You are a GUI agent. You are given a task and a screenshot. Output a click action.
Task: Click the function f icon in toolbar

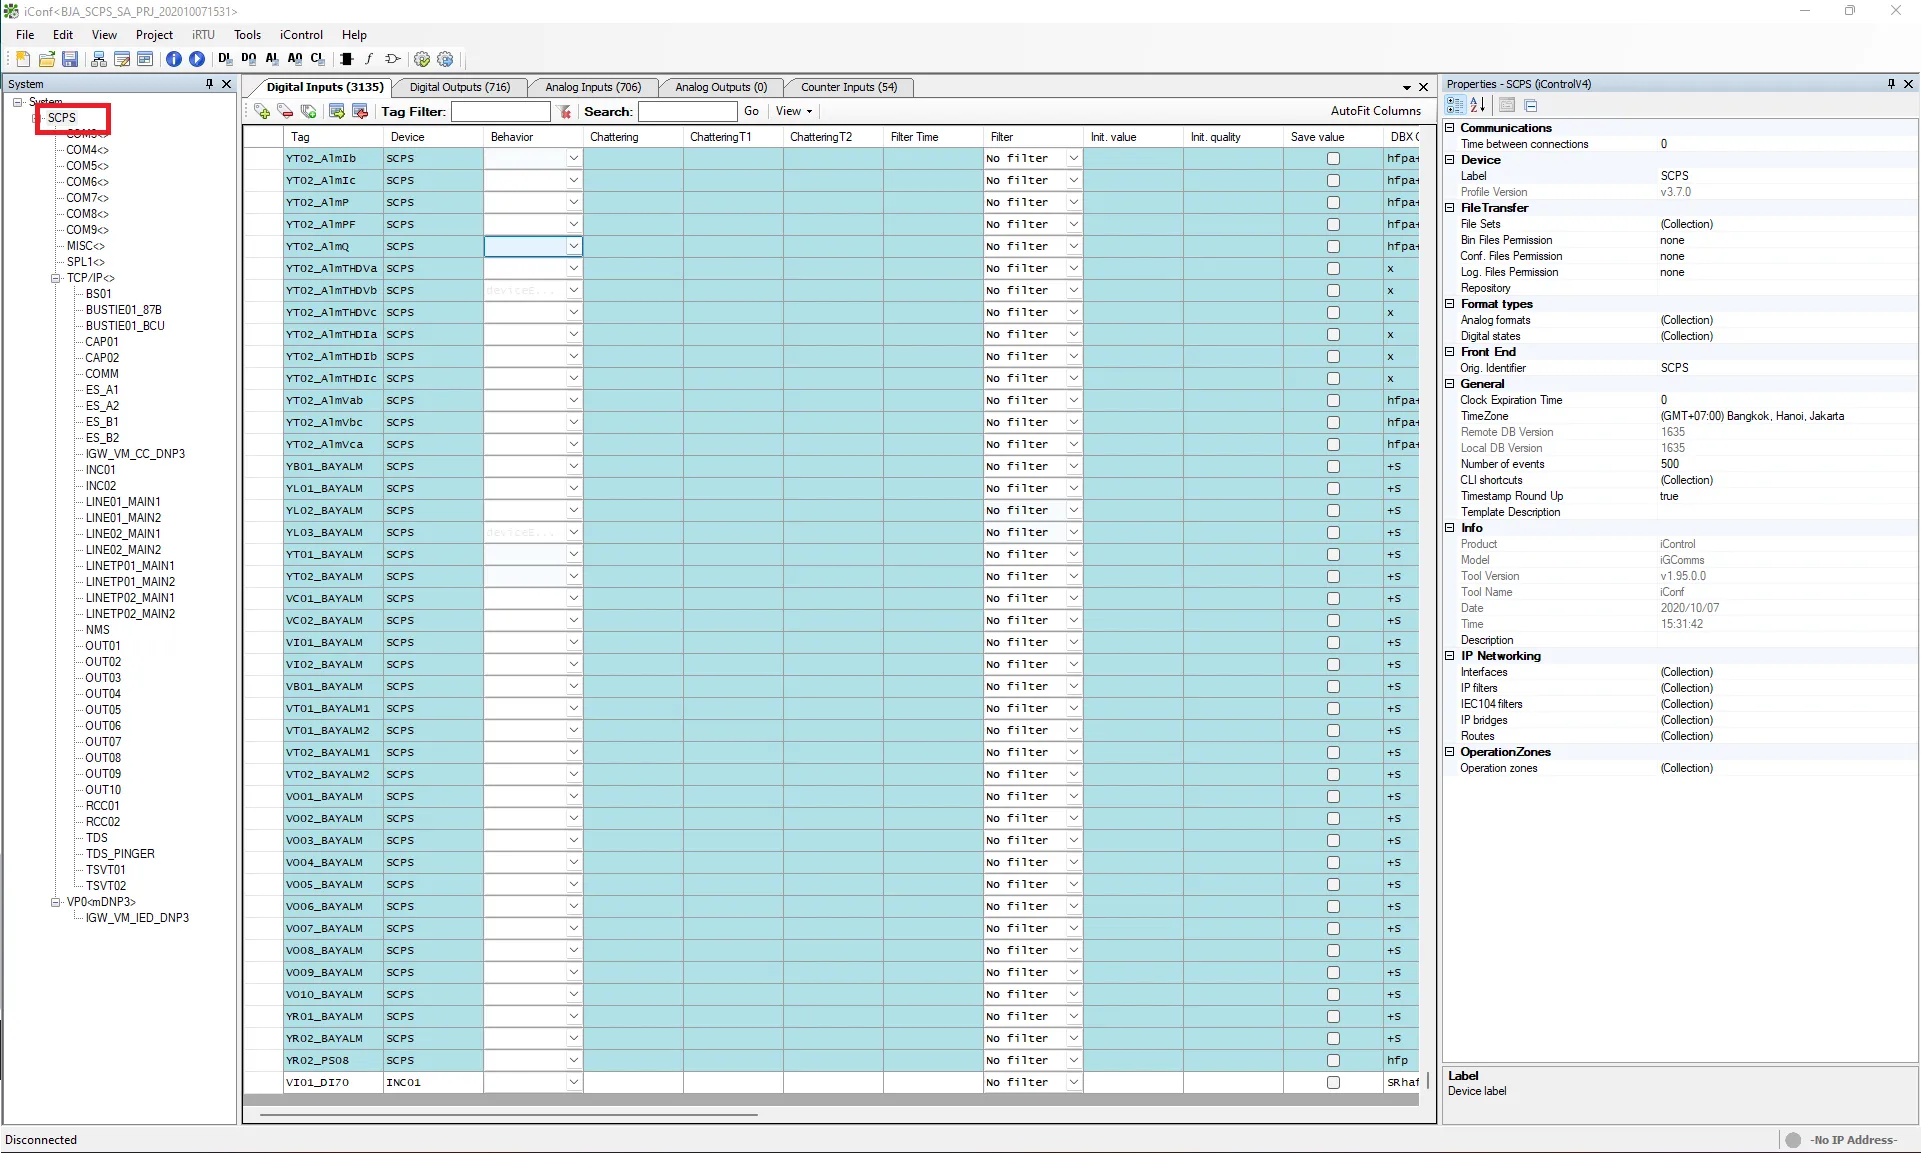click(369, 59)
